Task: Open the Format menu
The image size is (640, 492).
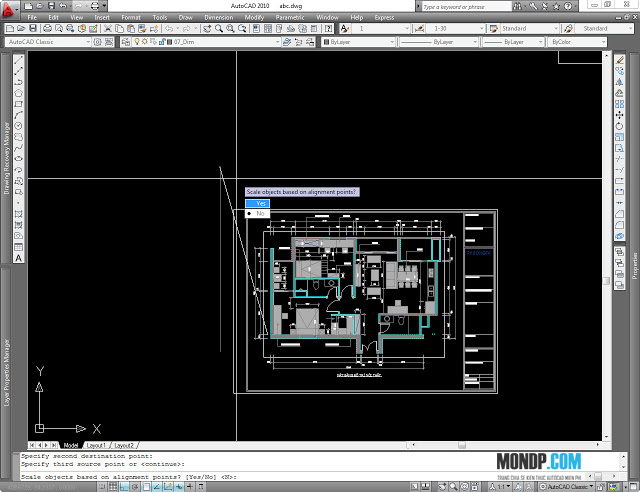Action: tap(131, 18)
